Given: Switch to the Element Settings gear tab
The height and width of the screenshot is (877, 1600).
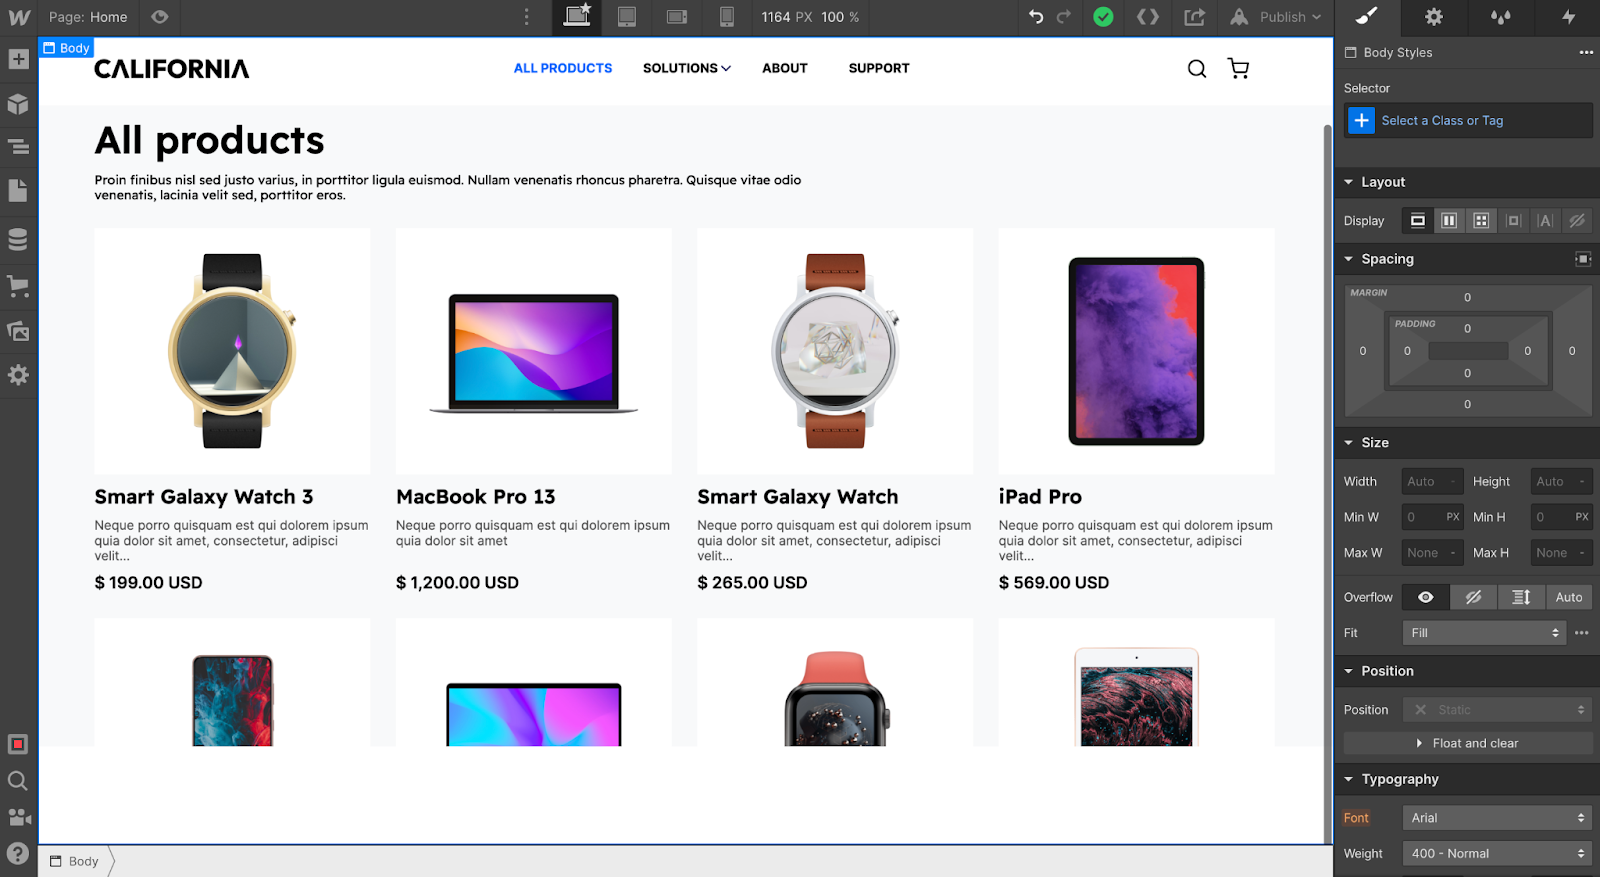Looking at the screenshot, I should click(x=1434, y=17).
